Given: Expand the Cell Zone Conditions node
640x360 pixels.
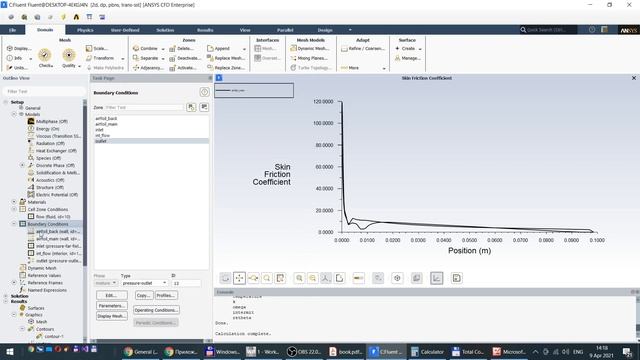Looking at the screenshot, I should (x=14, y=209).
